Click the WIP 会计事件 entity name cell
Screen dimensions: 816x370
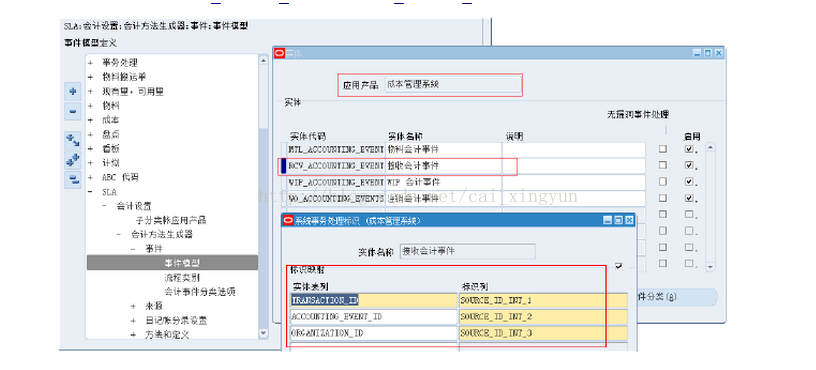[443, 182]
